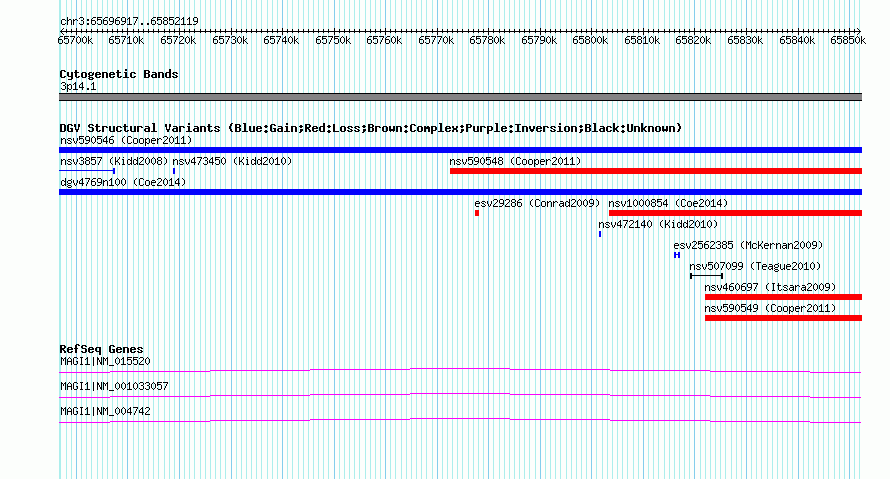The width and height of the screenshot is (890, 479).
Task: Click the chr3:65696917..65852119 region label
Action: pos(129,21)
